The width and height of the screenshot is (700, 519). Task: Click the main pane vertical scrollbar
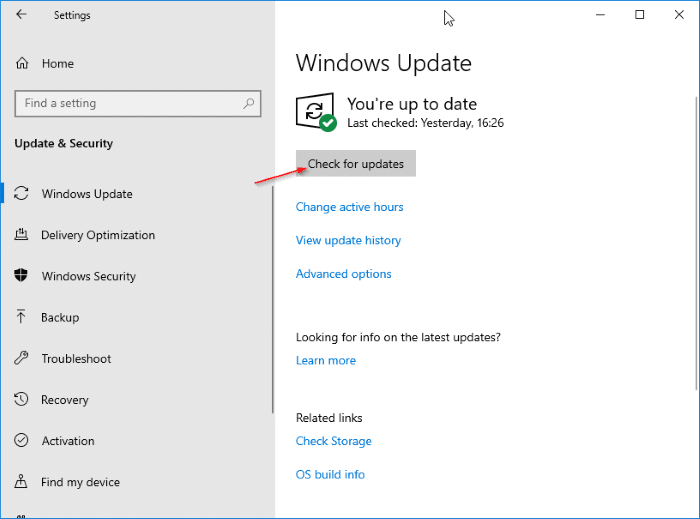tap(696, 243)
